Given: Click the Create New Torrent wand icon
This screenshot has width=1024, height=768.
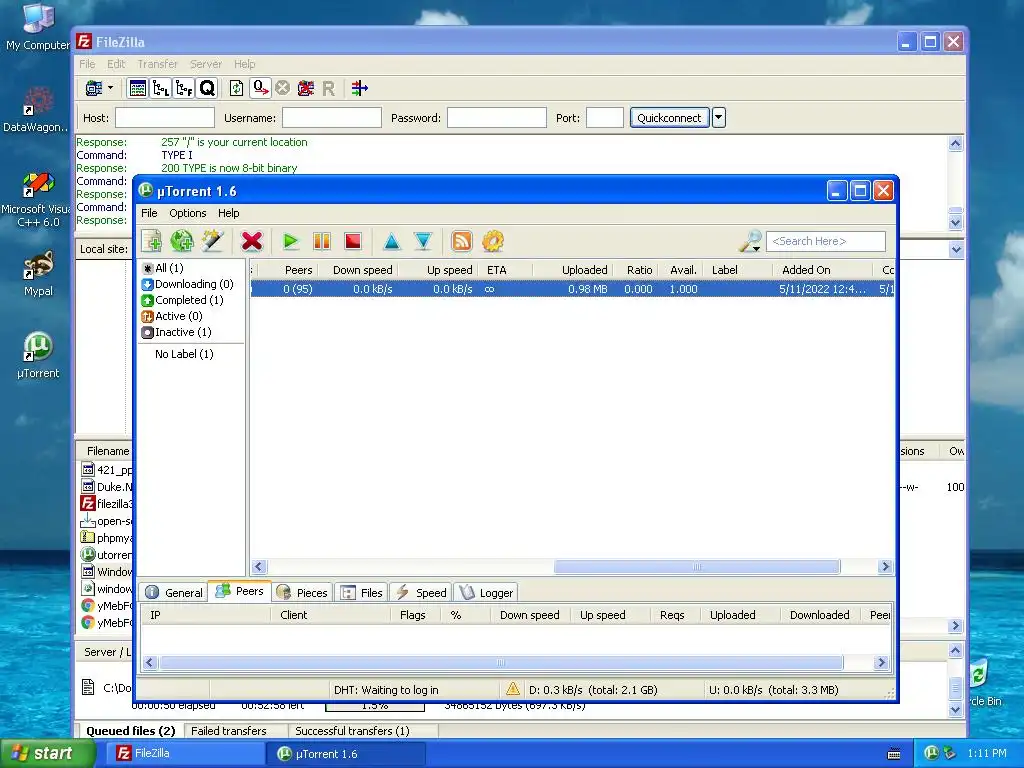Looking at the screenshot, I should (212, 241).
